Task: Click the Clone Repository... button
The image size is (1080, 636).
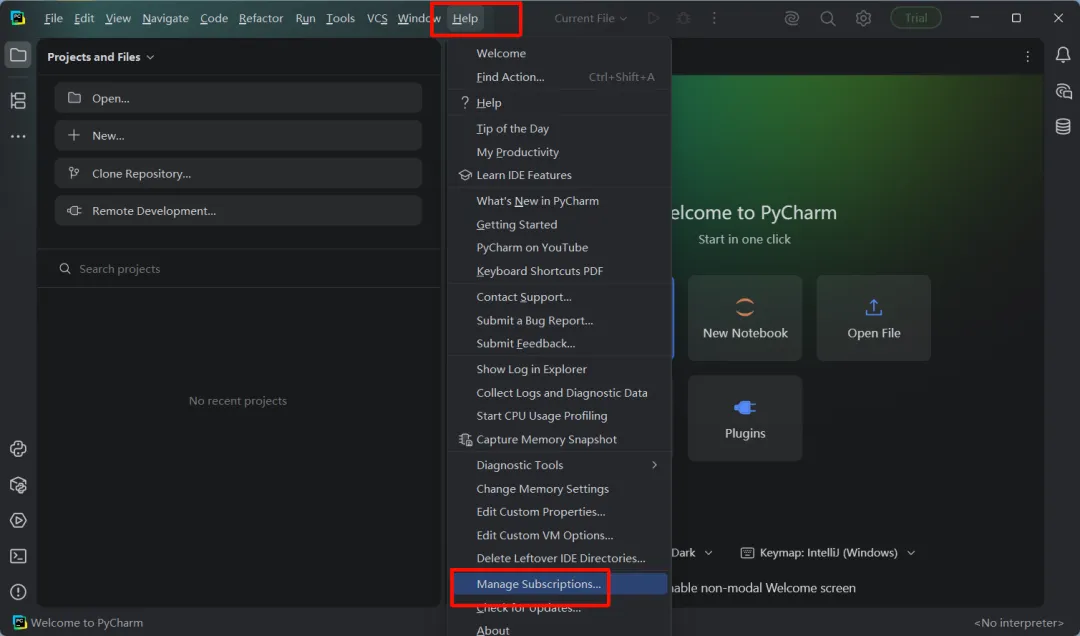Action: point(238,174)
